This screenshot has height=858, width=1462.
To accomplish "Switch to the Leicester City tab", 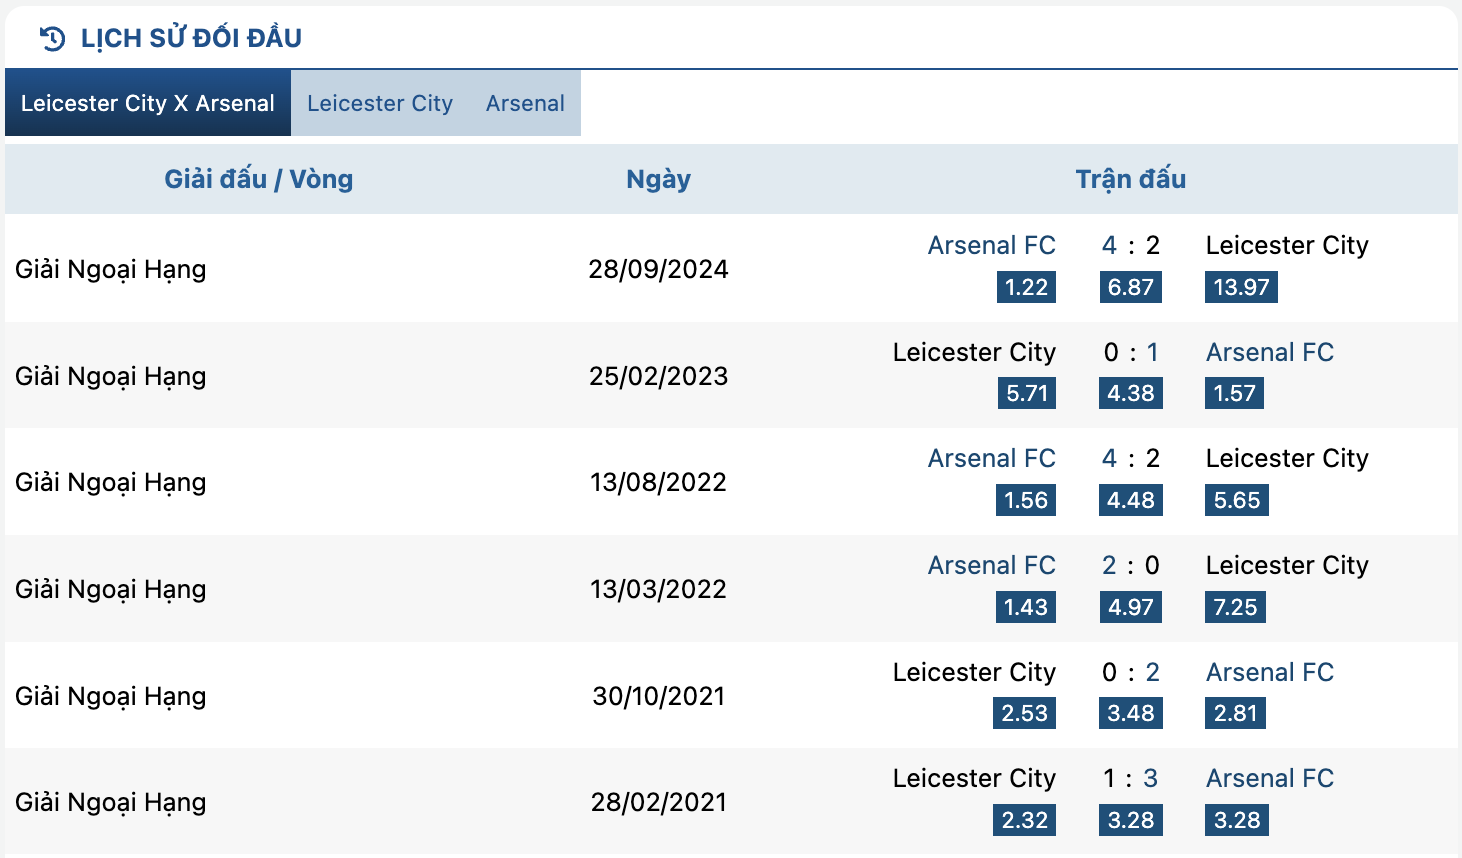I will [380, 103].
